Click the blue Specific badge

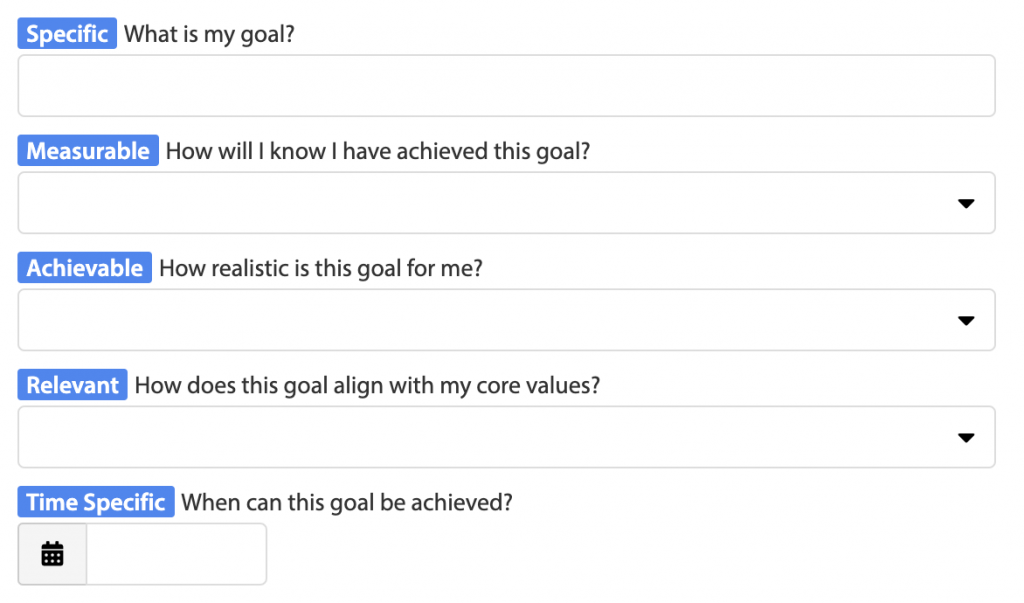click(67, 33)
